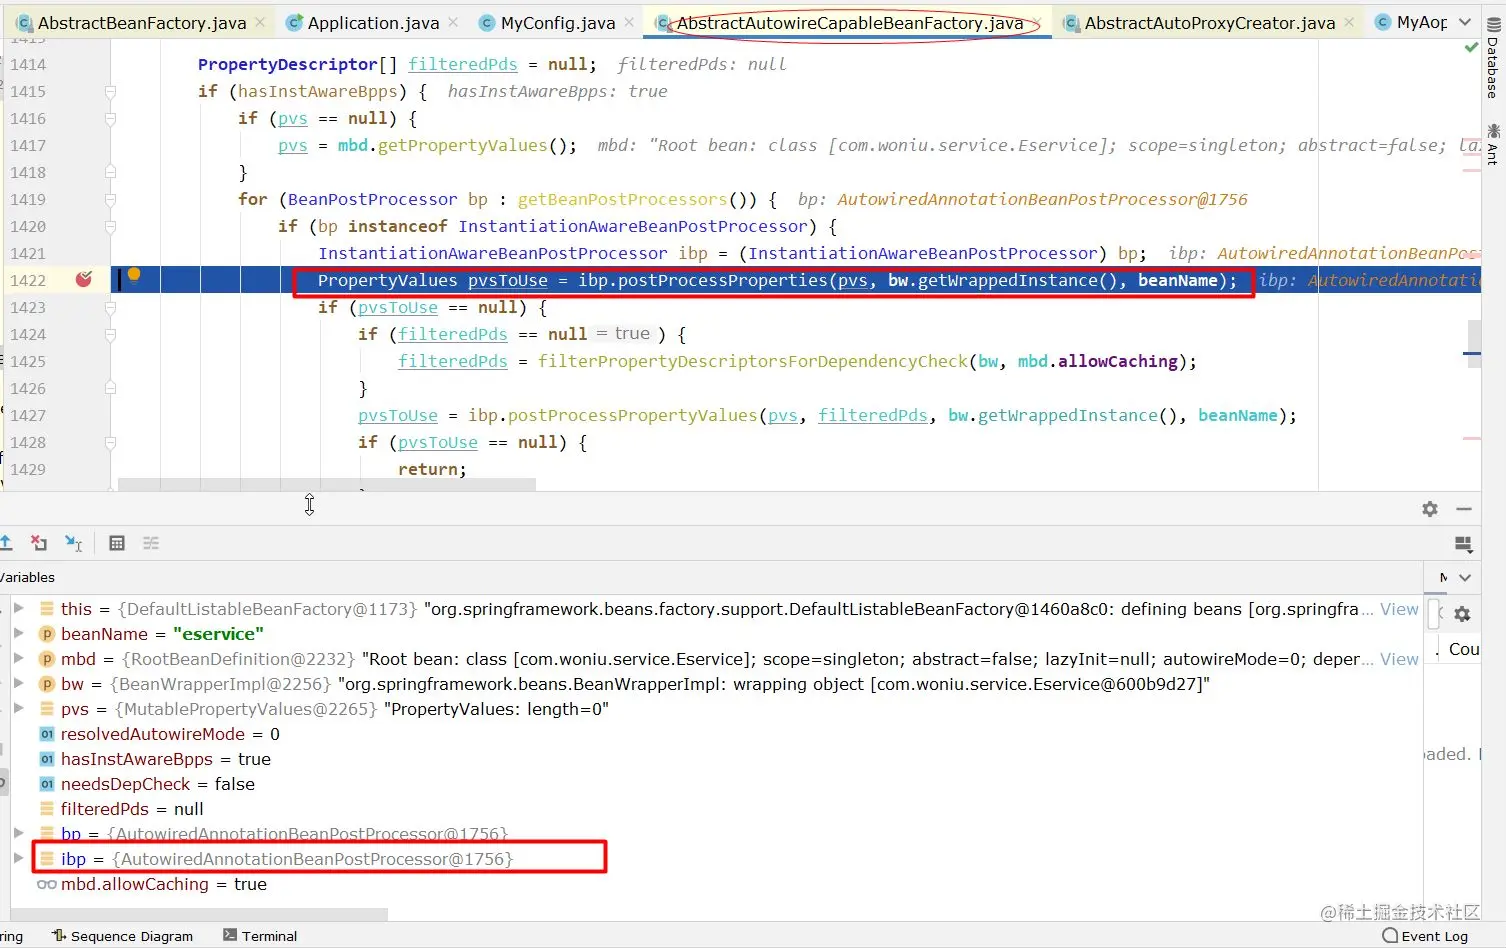Switch to AbstractBeanFactory.java tab

(142, 23)
